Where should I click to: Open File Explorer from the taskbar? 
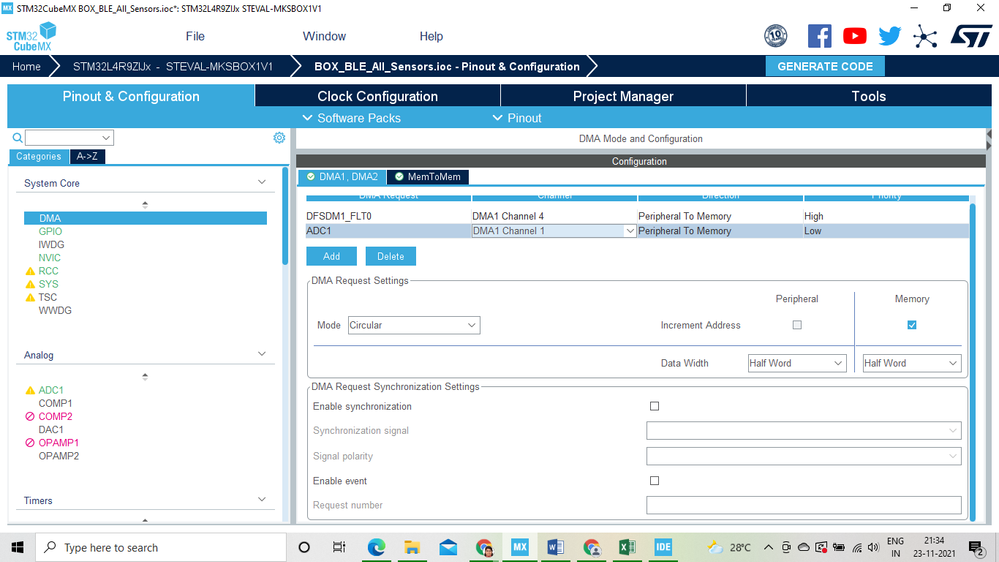pos(412,547)
